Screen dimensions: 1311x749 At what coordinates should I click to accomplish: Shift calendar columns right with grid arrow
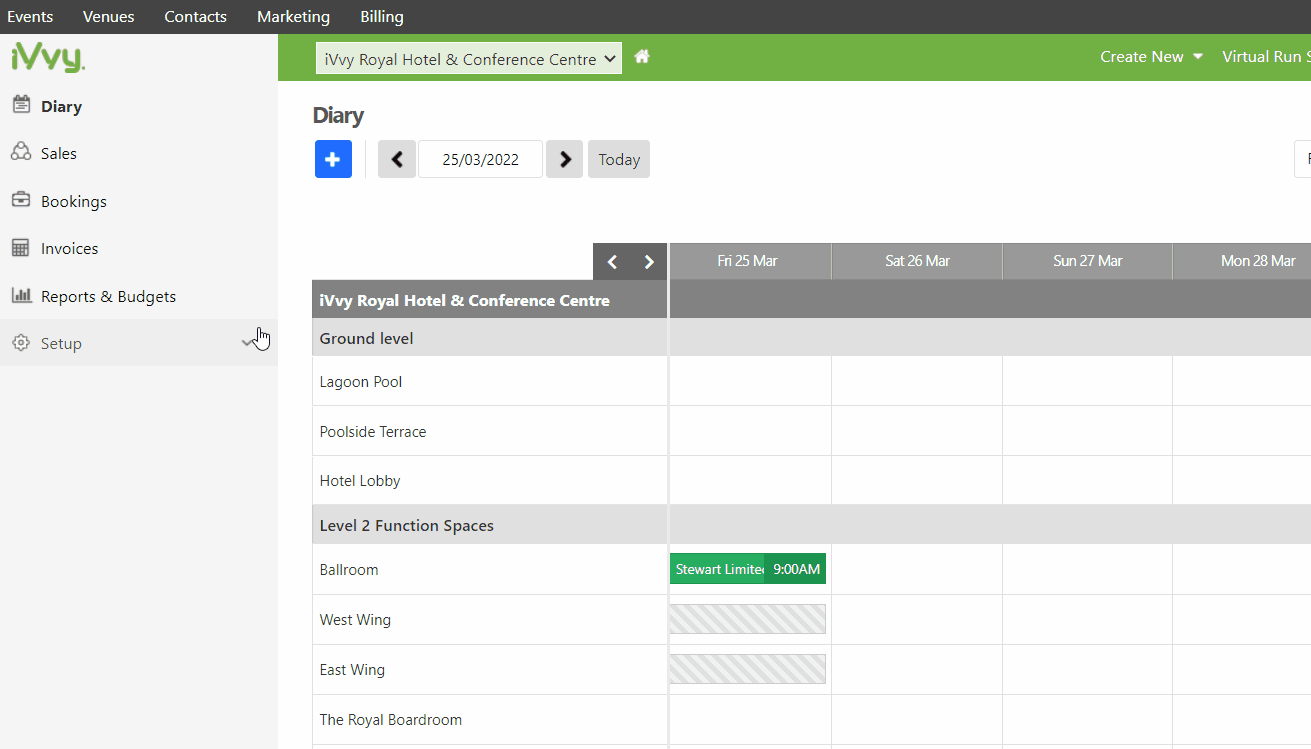click(x=649, y=262)
